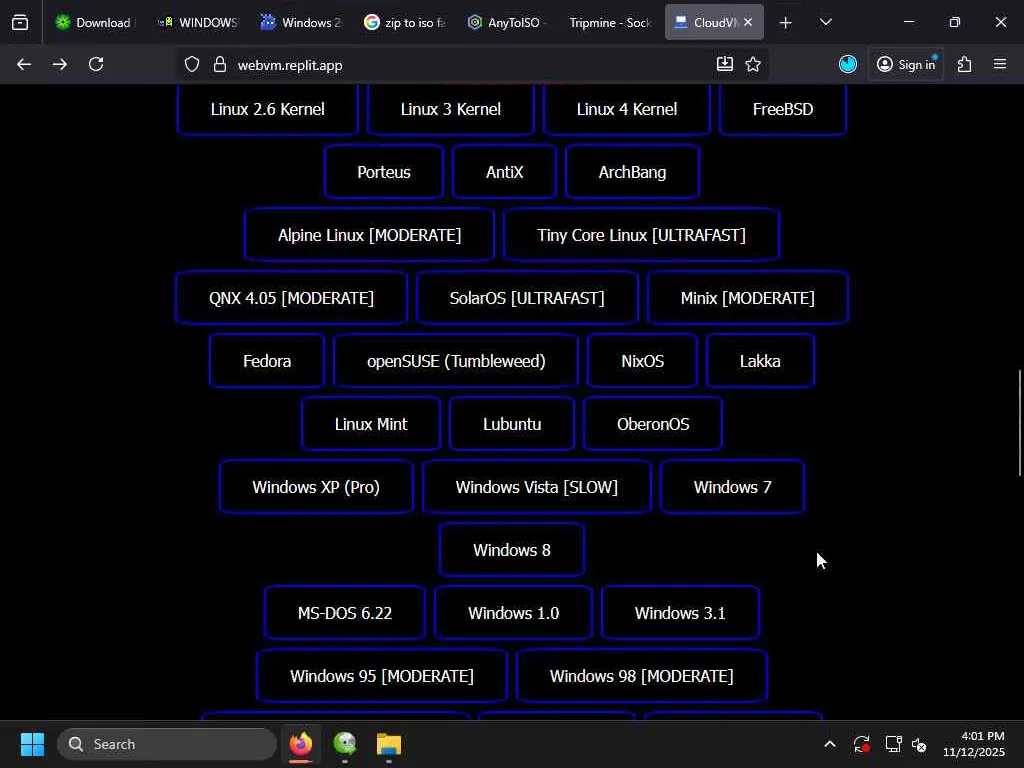Open the display/network tray icon
The width and height of the screenshot is (1024, 768).
[x=893, y=744]
